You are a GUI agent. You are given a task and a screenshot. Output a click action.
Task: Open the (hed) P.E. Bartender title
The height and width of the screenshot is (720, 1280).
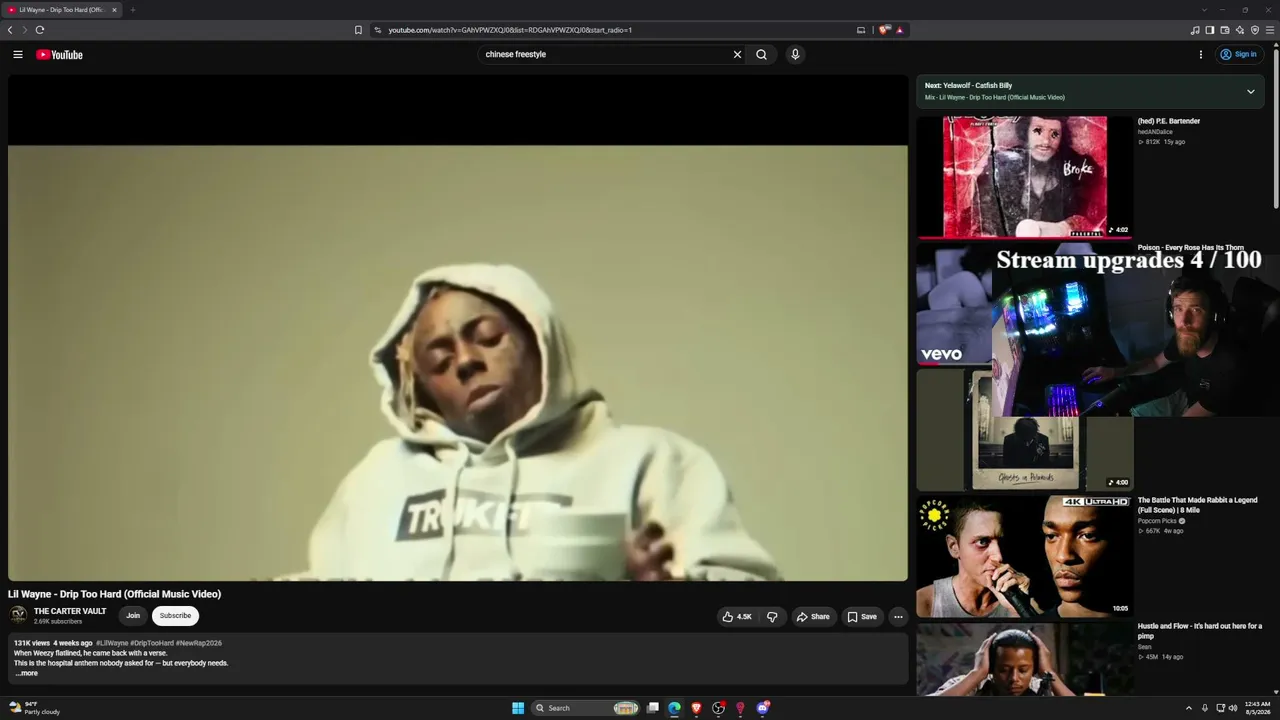click(x=1169, y=121)
